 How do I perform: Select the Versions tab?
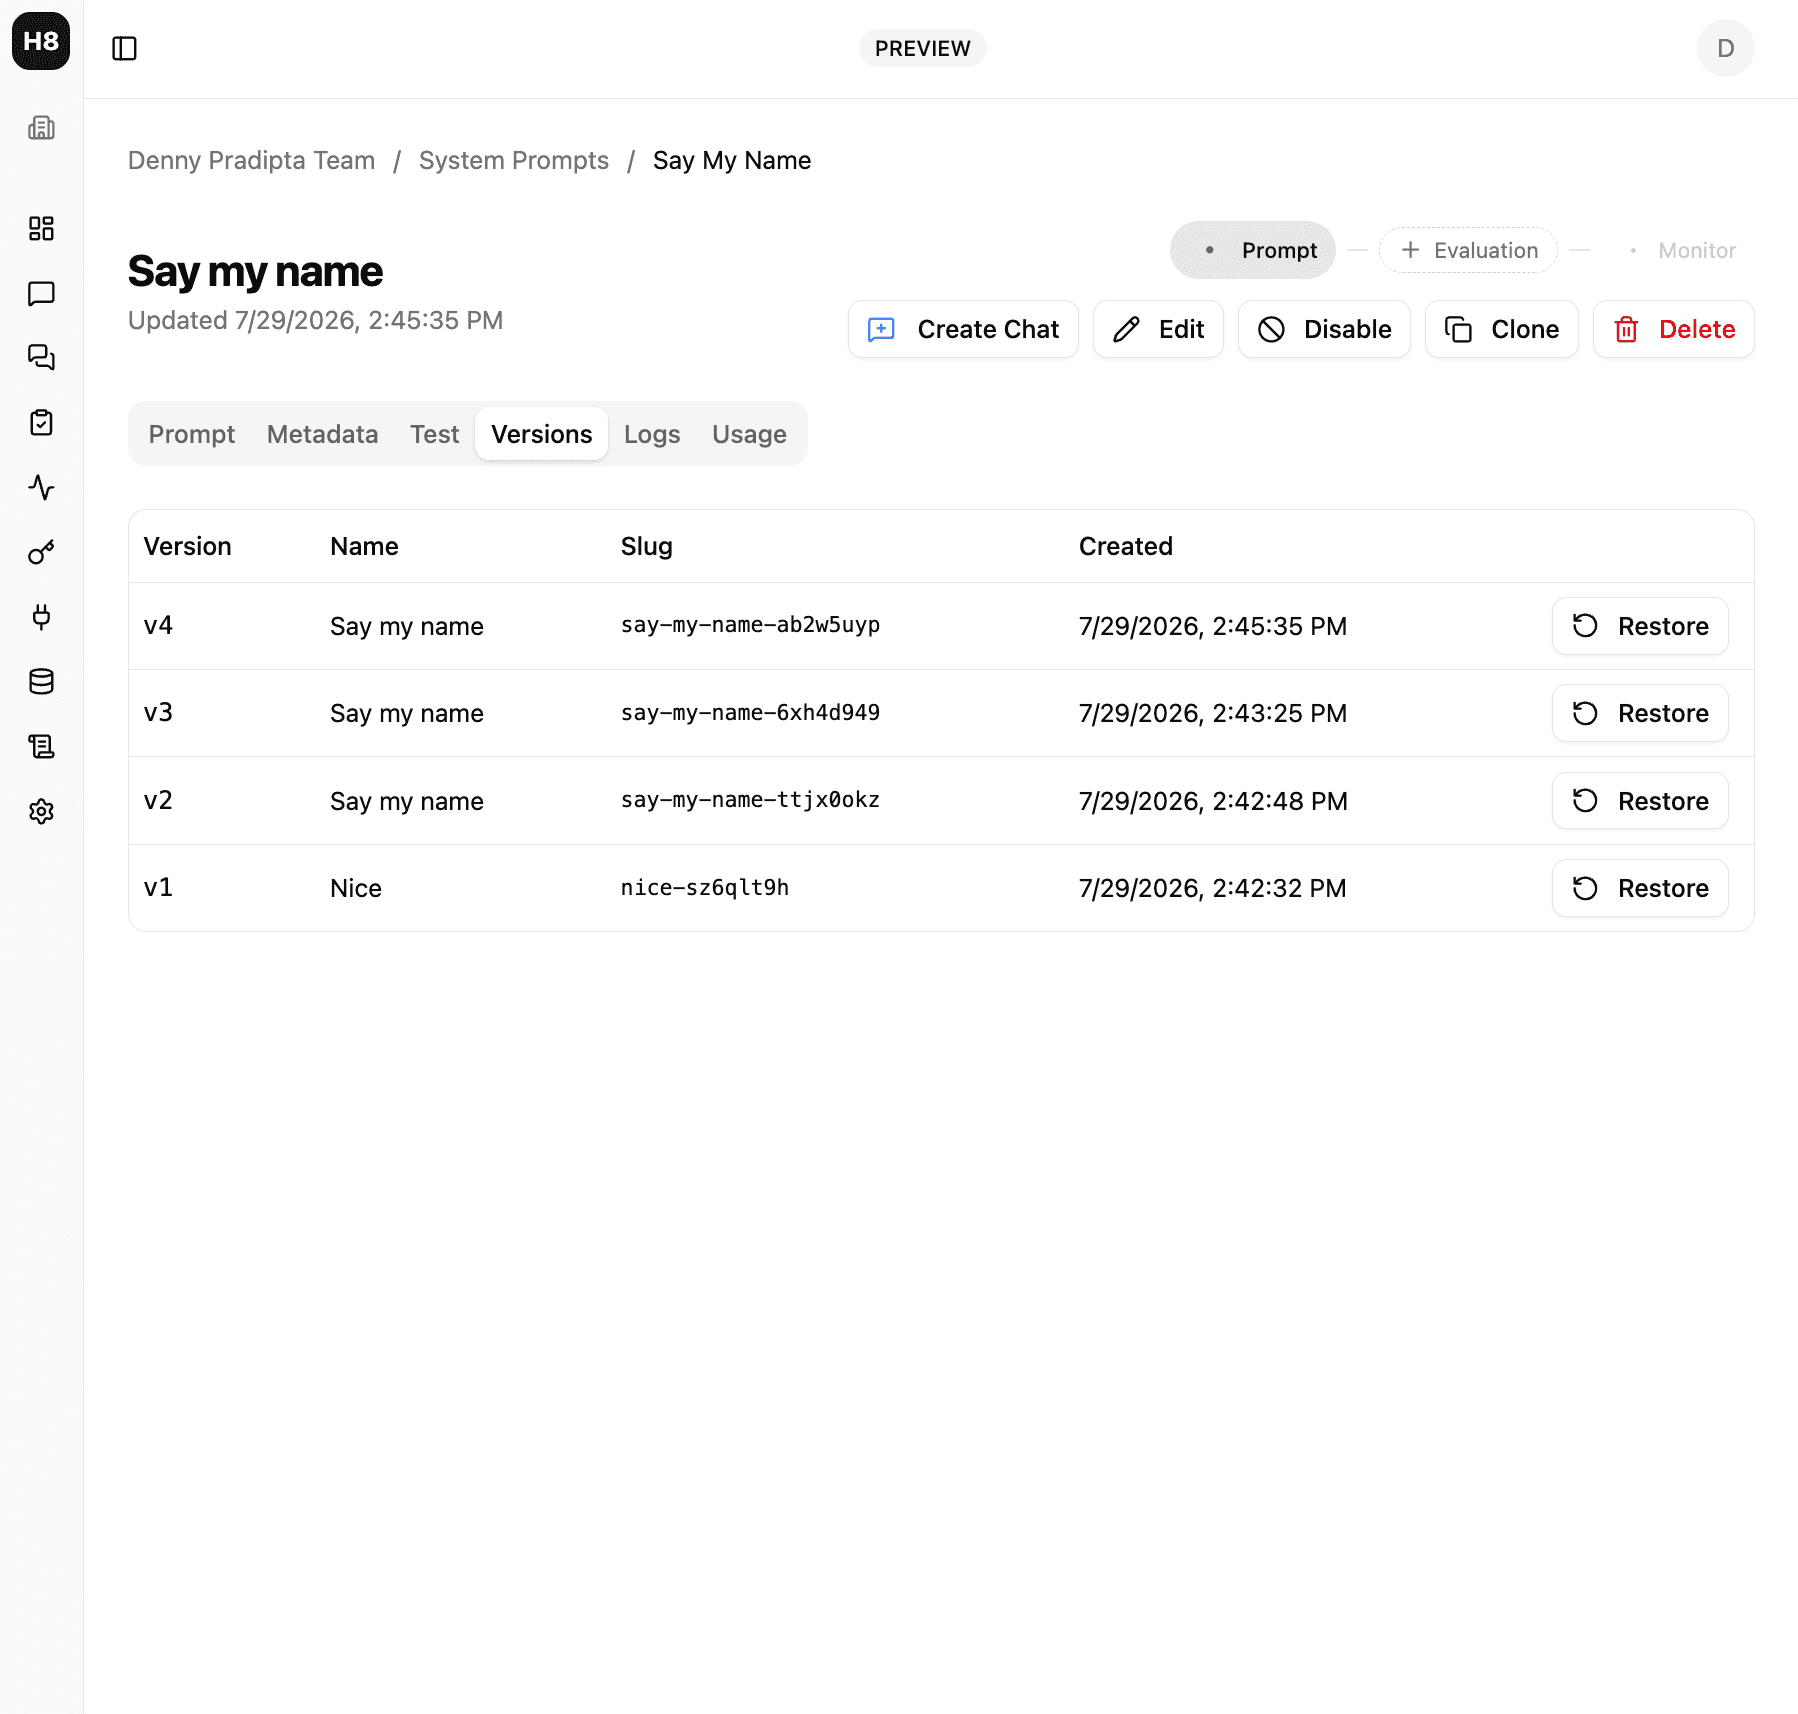(542, 434)
